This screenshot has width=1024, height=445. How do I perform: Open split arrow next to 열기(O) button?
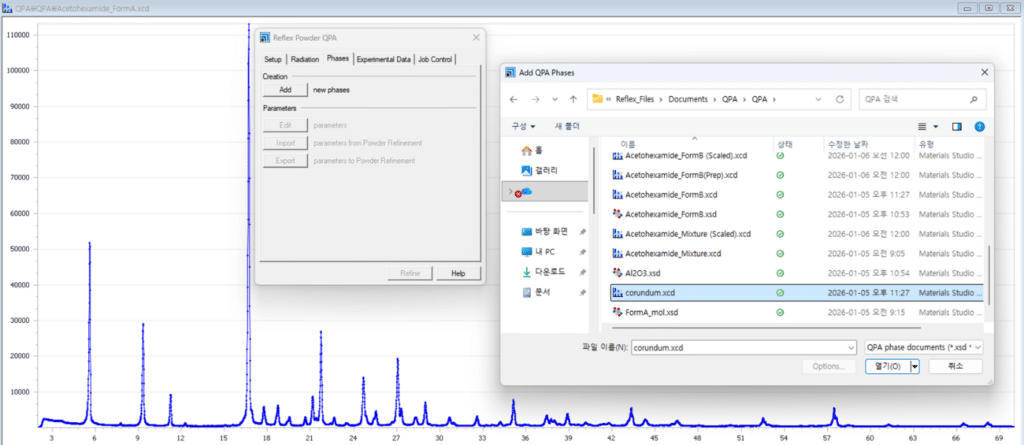pos(914,367)
